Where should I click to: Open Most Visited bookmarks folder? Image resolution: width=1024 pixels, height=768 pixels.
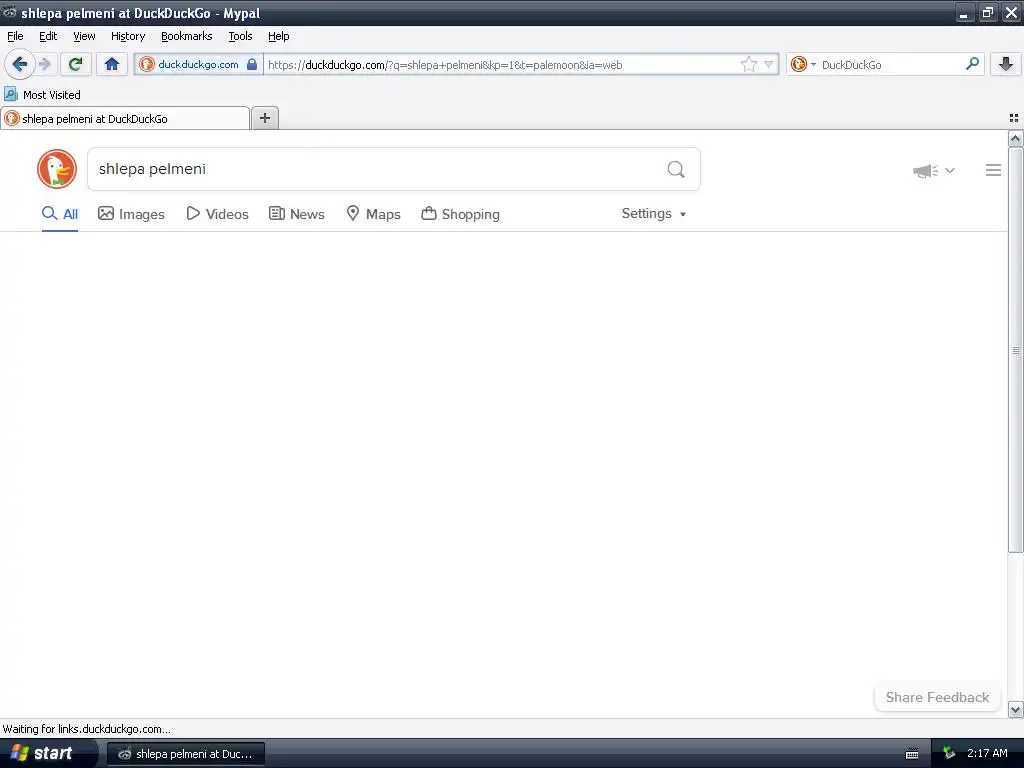click(42, 95)
